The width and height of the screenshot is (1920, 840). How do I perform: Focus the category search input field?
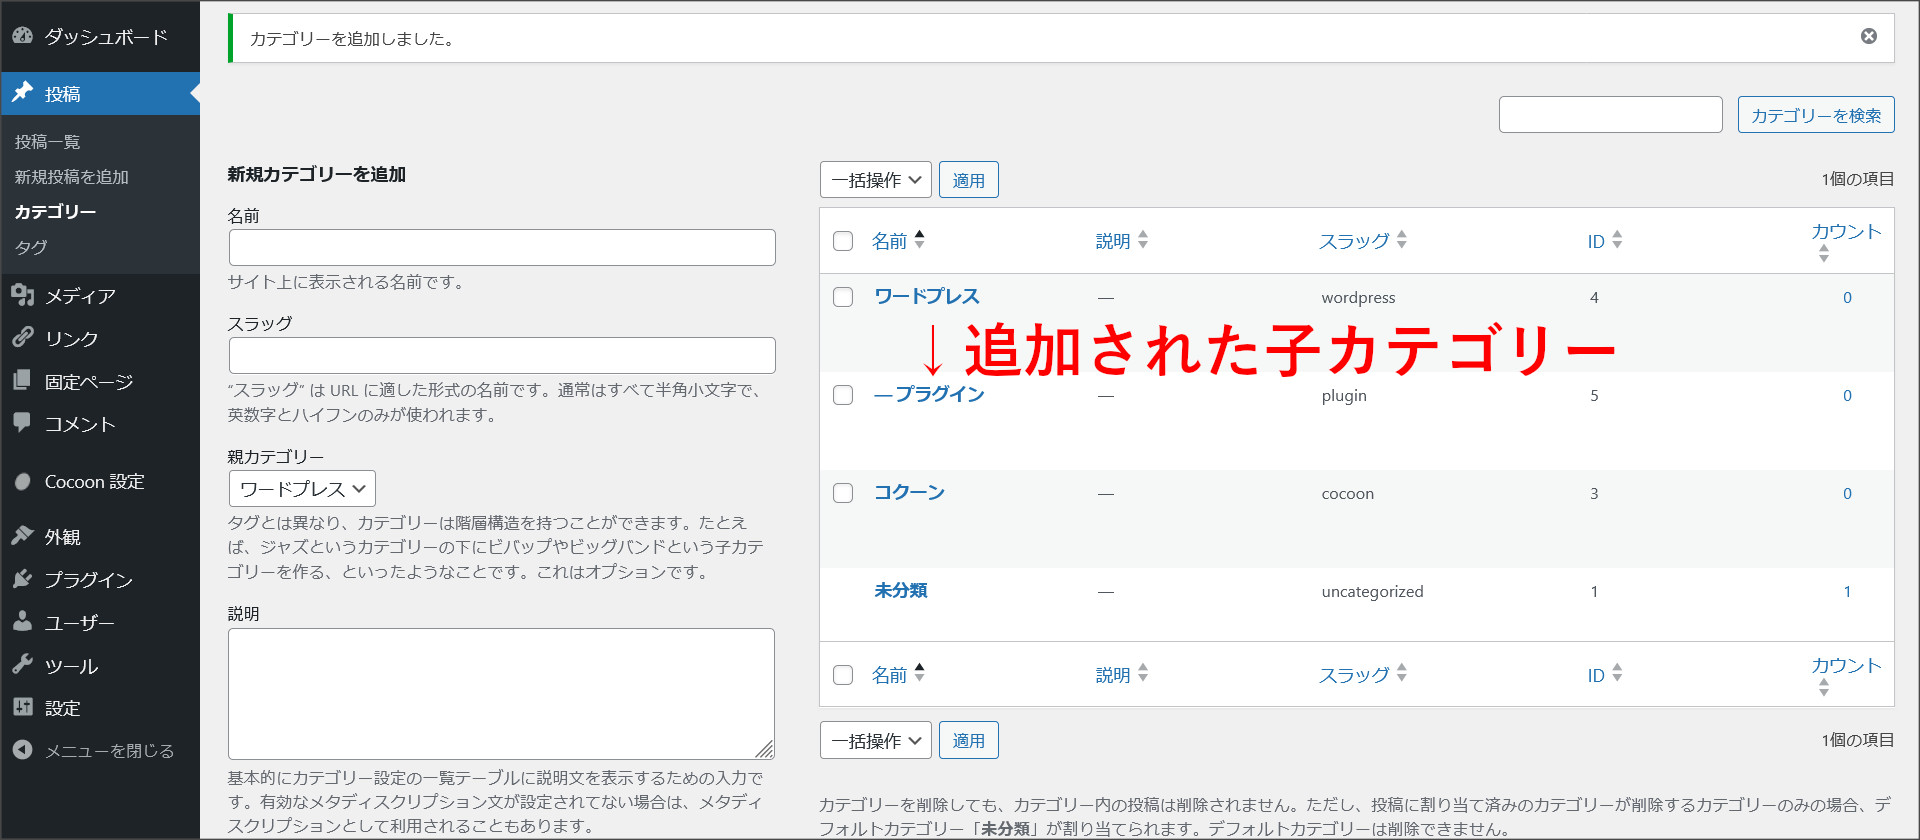tap(1610, 115)
